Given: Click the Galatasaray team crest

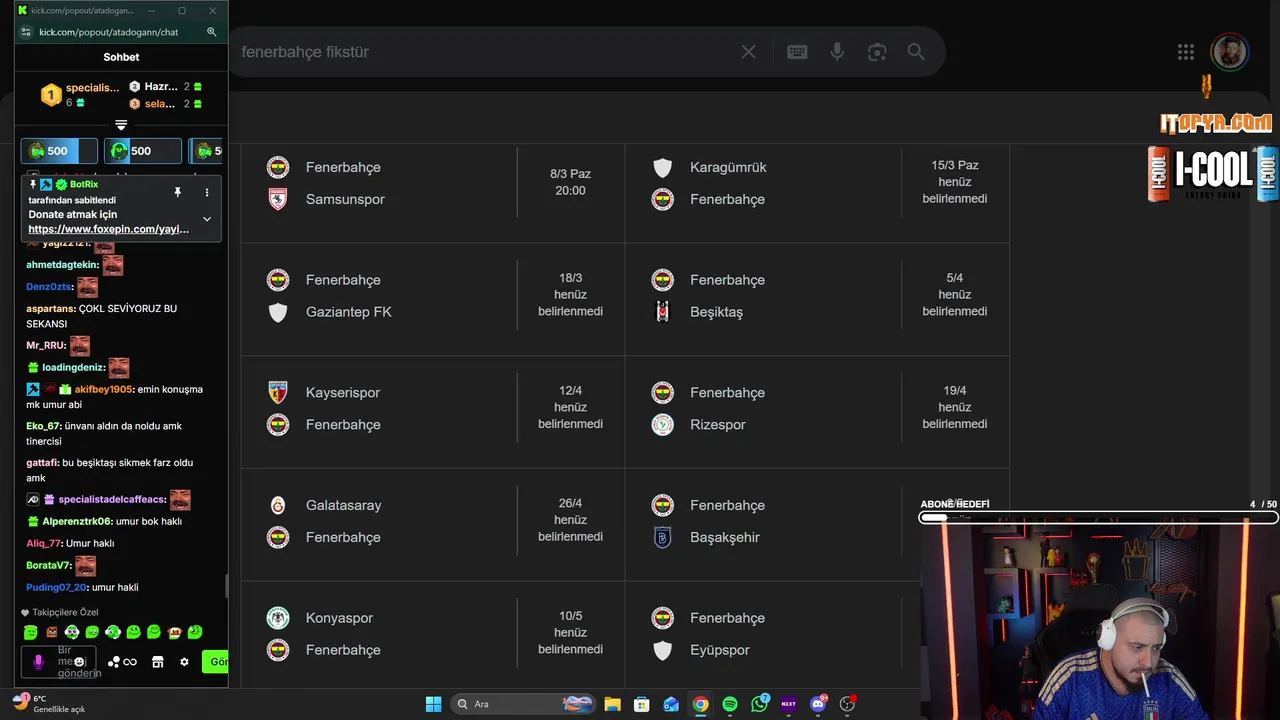Looking at the screenshot, I should click(x=278, y=505).
